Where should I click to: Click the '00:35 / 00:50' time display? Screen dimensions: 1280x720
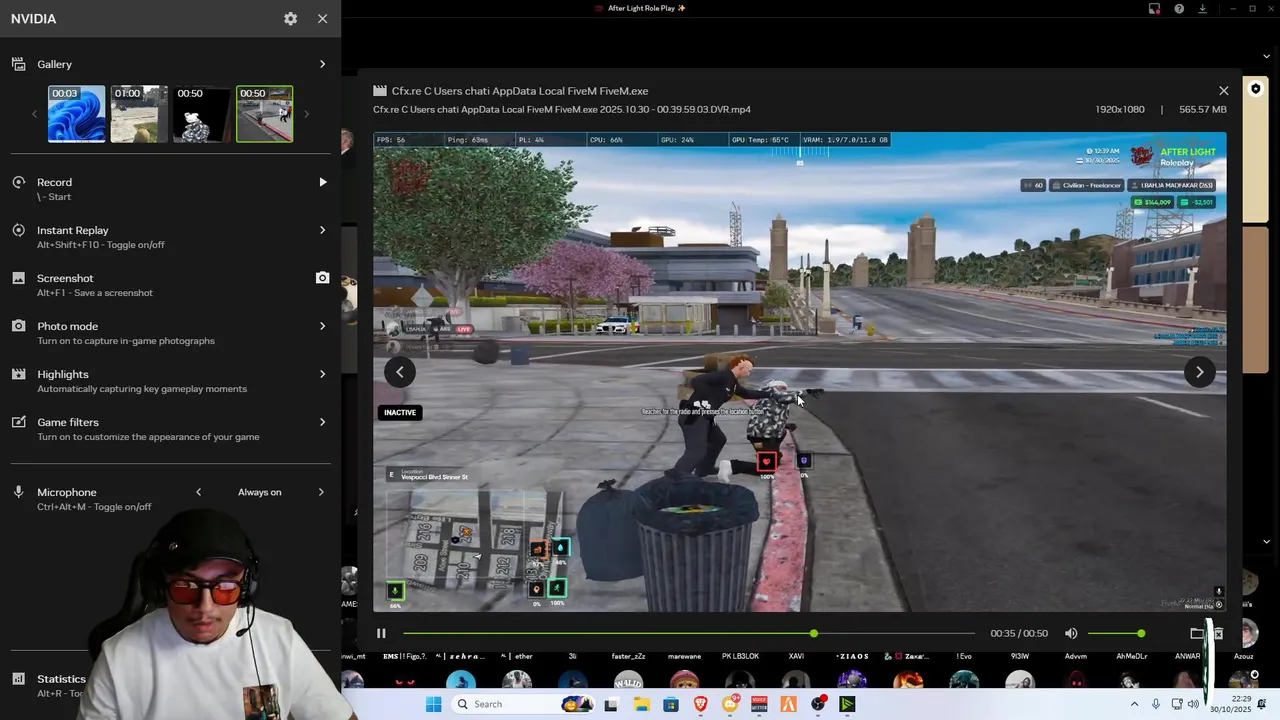[1019, 633]
